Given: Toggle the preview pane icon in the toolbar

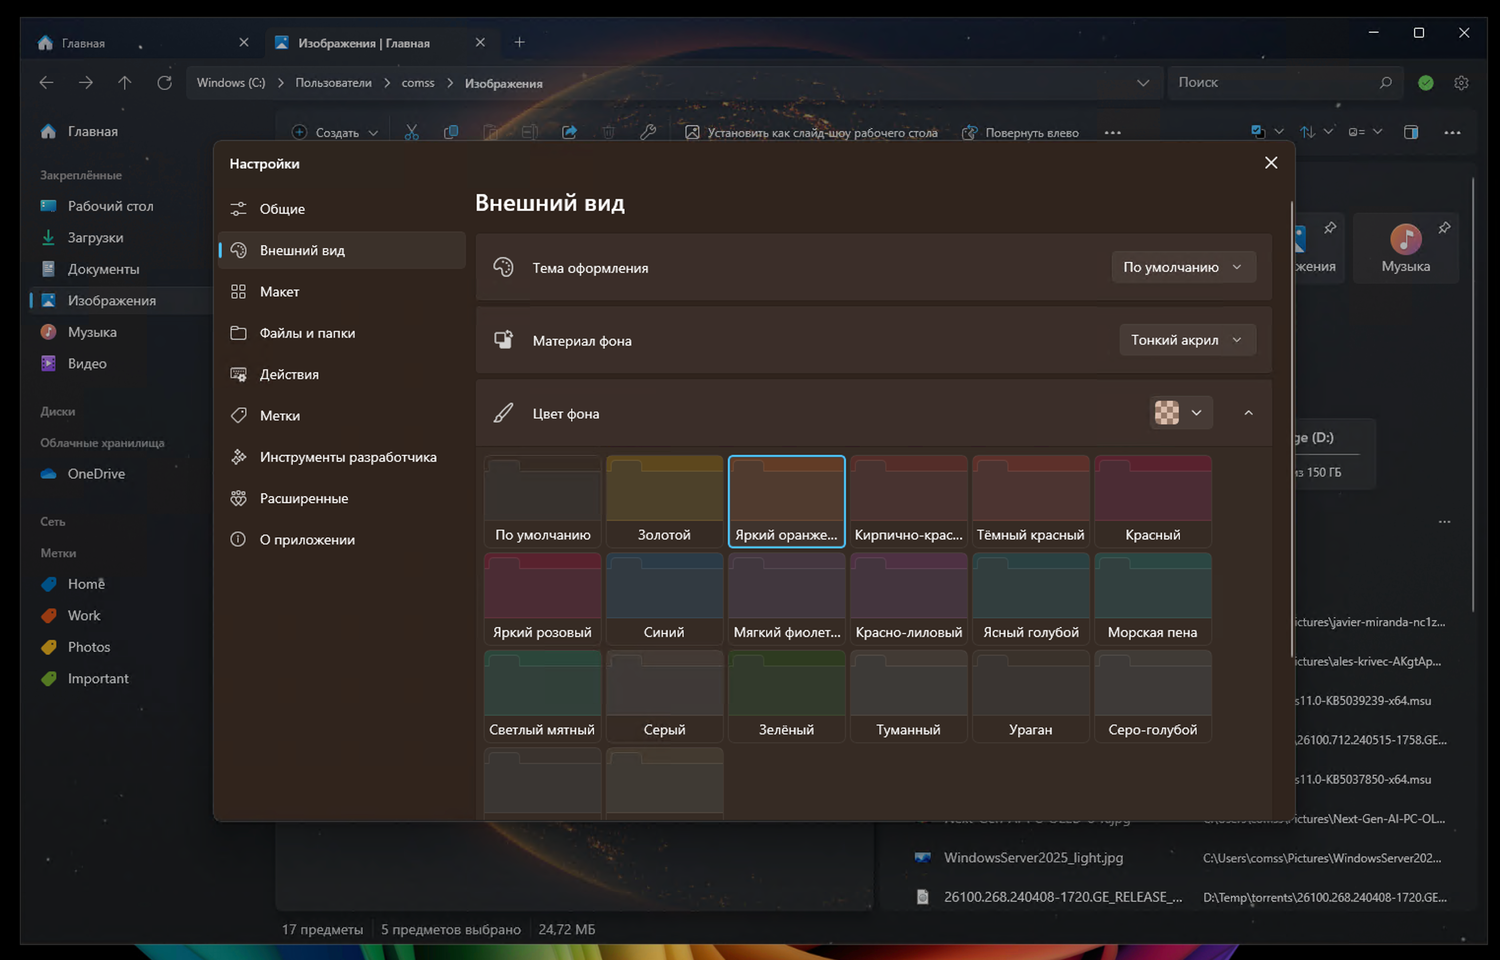Looking at the screenshot, I should (x=1411, y=132).
